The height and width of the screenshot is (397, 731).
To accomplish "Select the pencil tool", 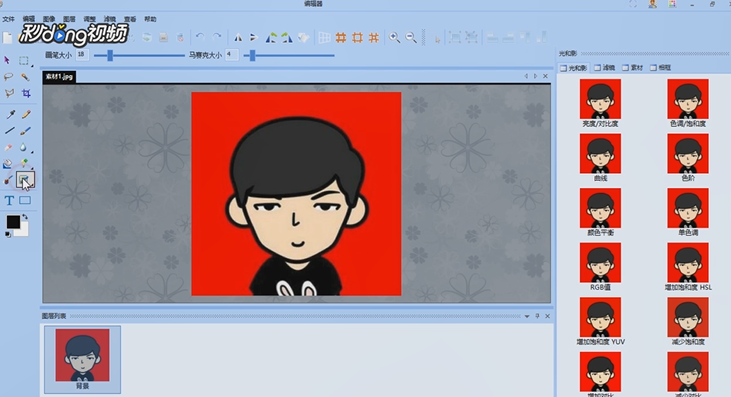I will click(x=26, y=114).
